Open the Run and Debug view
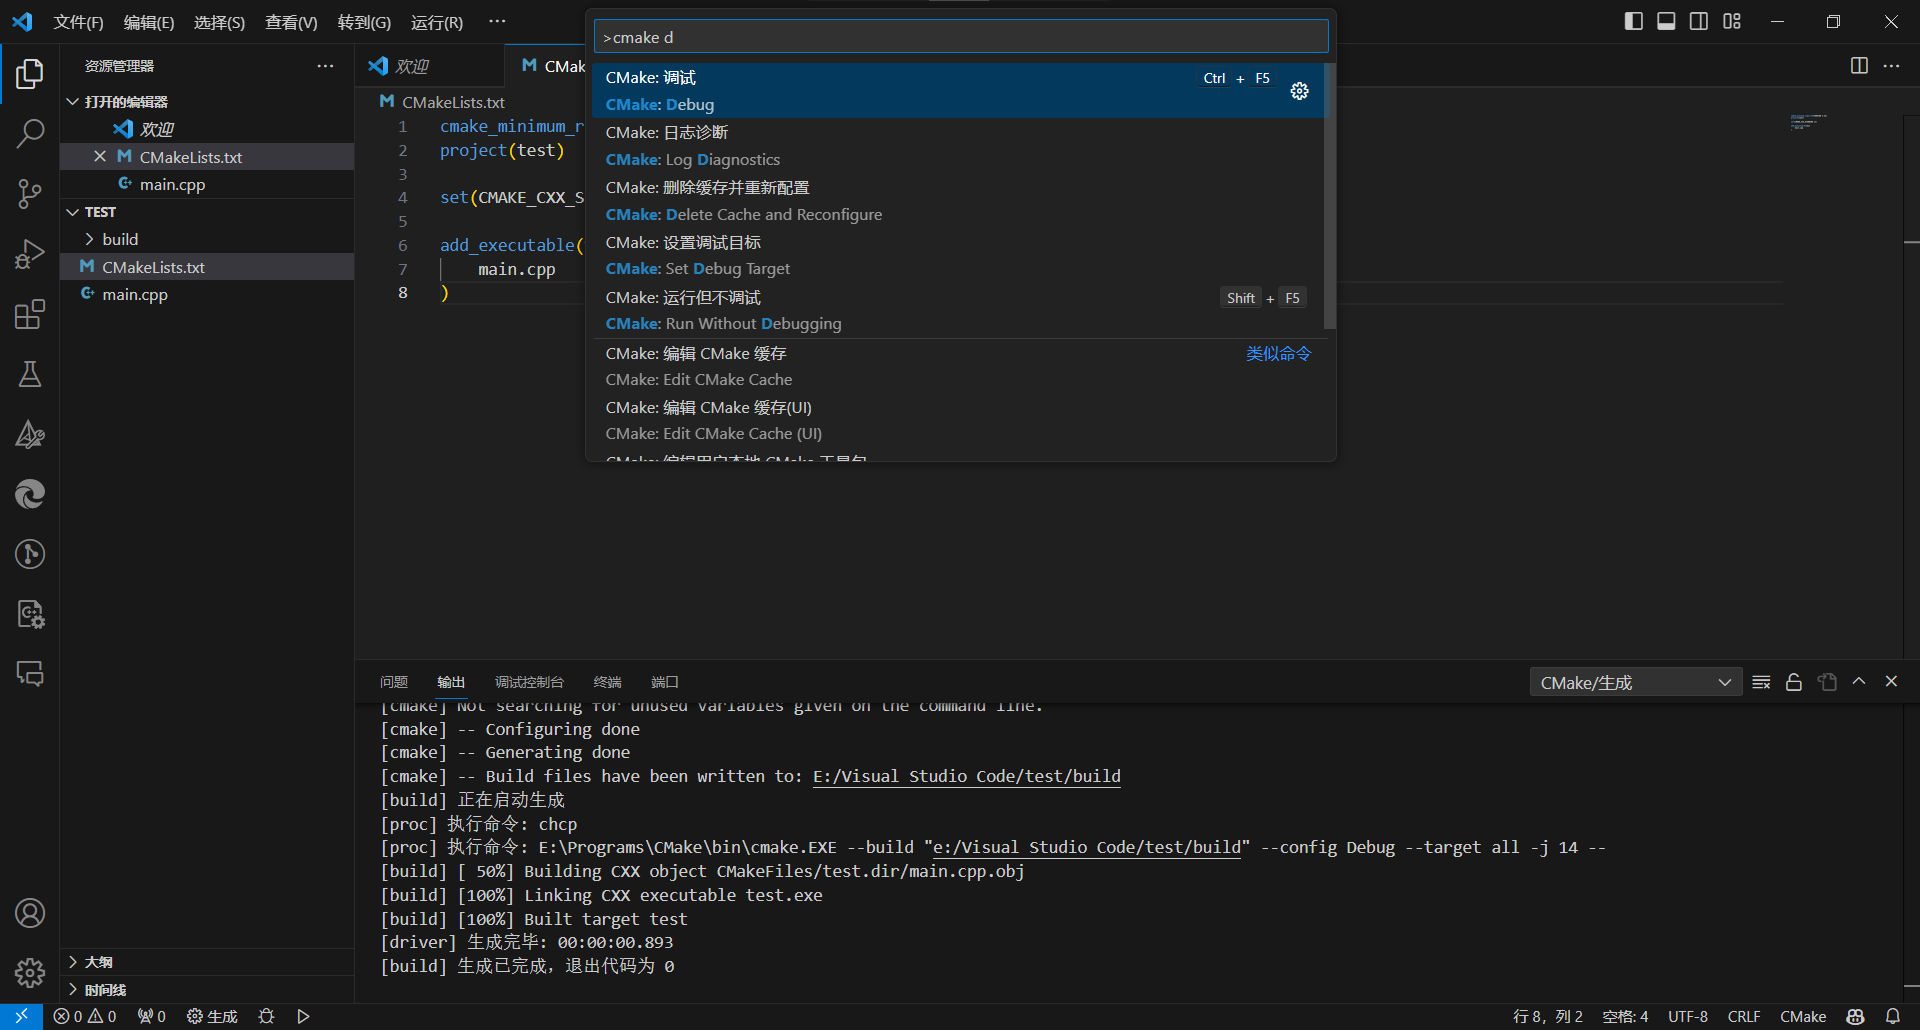This screenshot has height=1030, width=1920. (30, 254)
